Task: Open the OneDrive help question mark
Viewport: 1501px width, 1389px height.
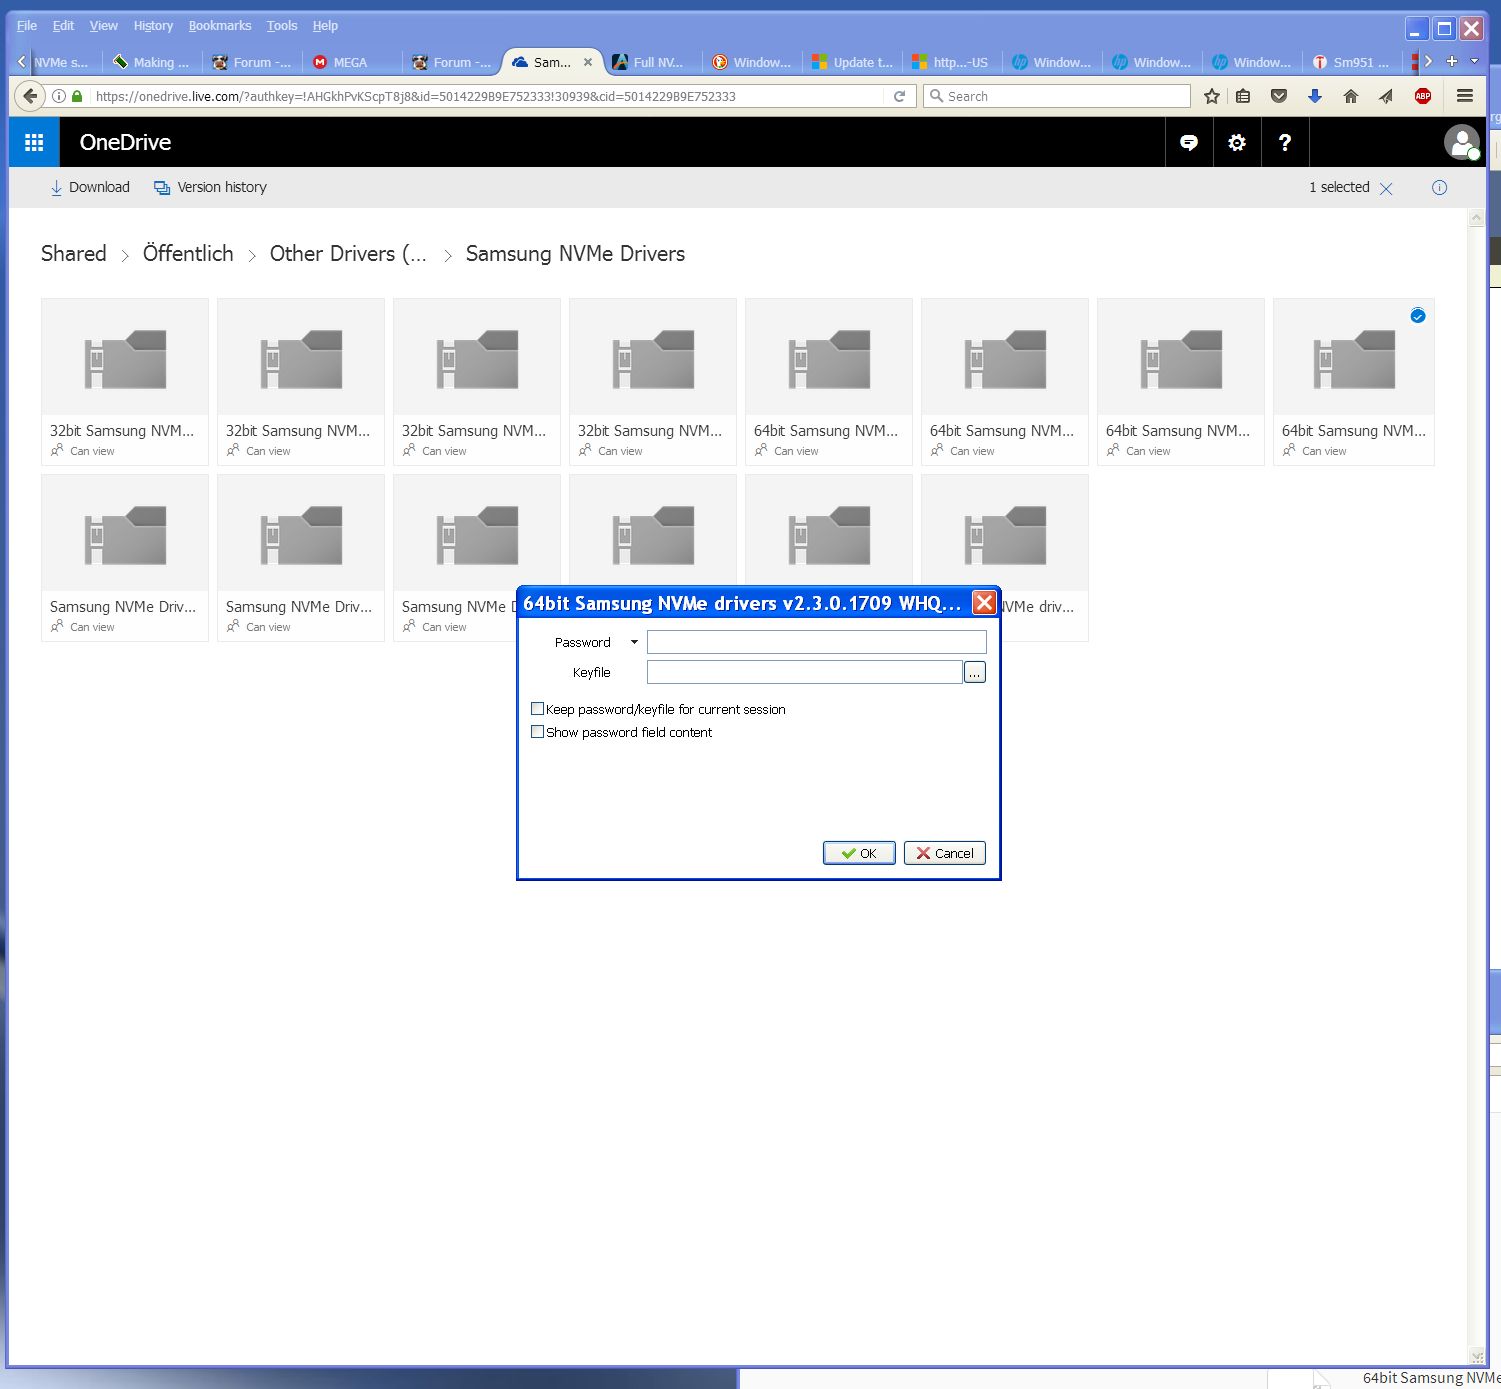Action: click(x=1285, y=142)
